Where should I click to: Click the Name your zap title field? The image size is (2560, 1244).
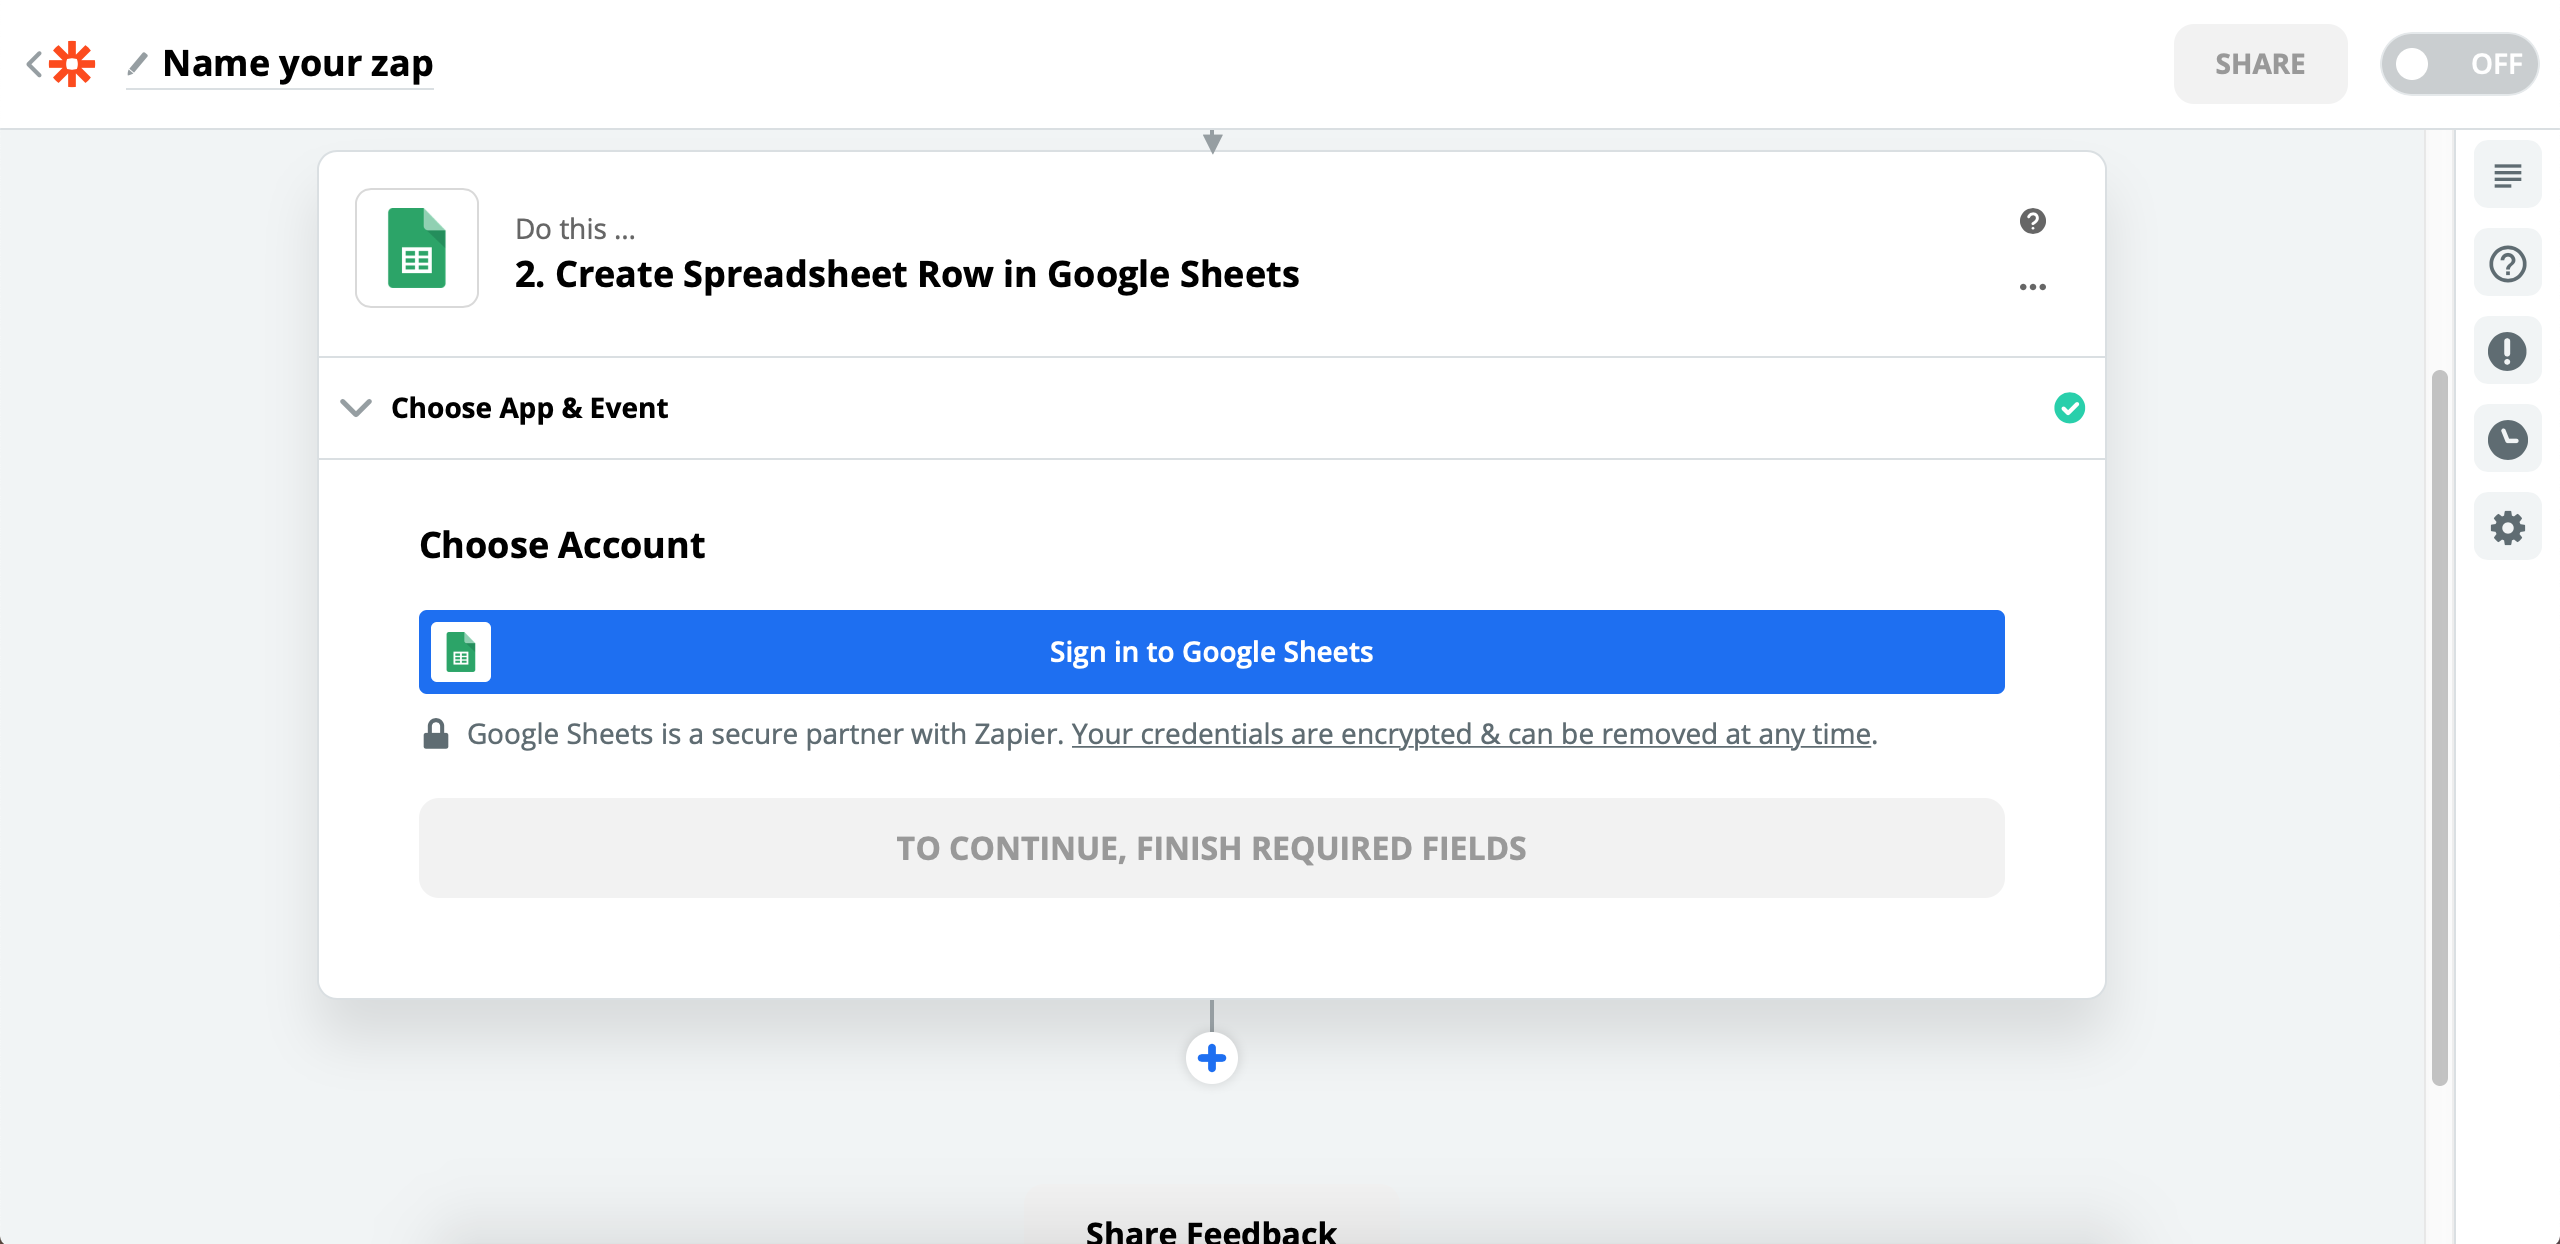tap(298, 64)
